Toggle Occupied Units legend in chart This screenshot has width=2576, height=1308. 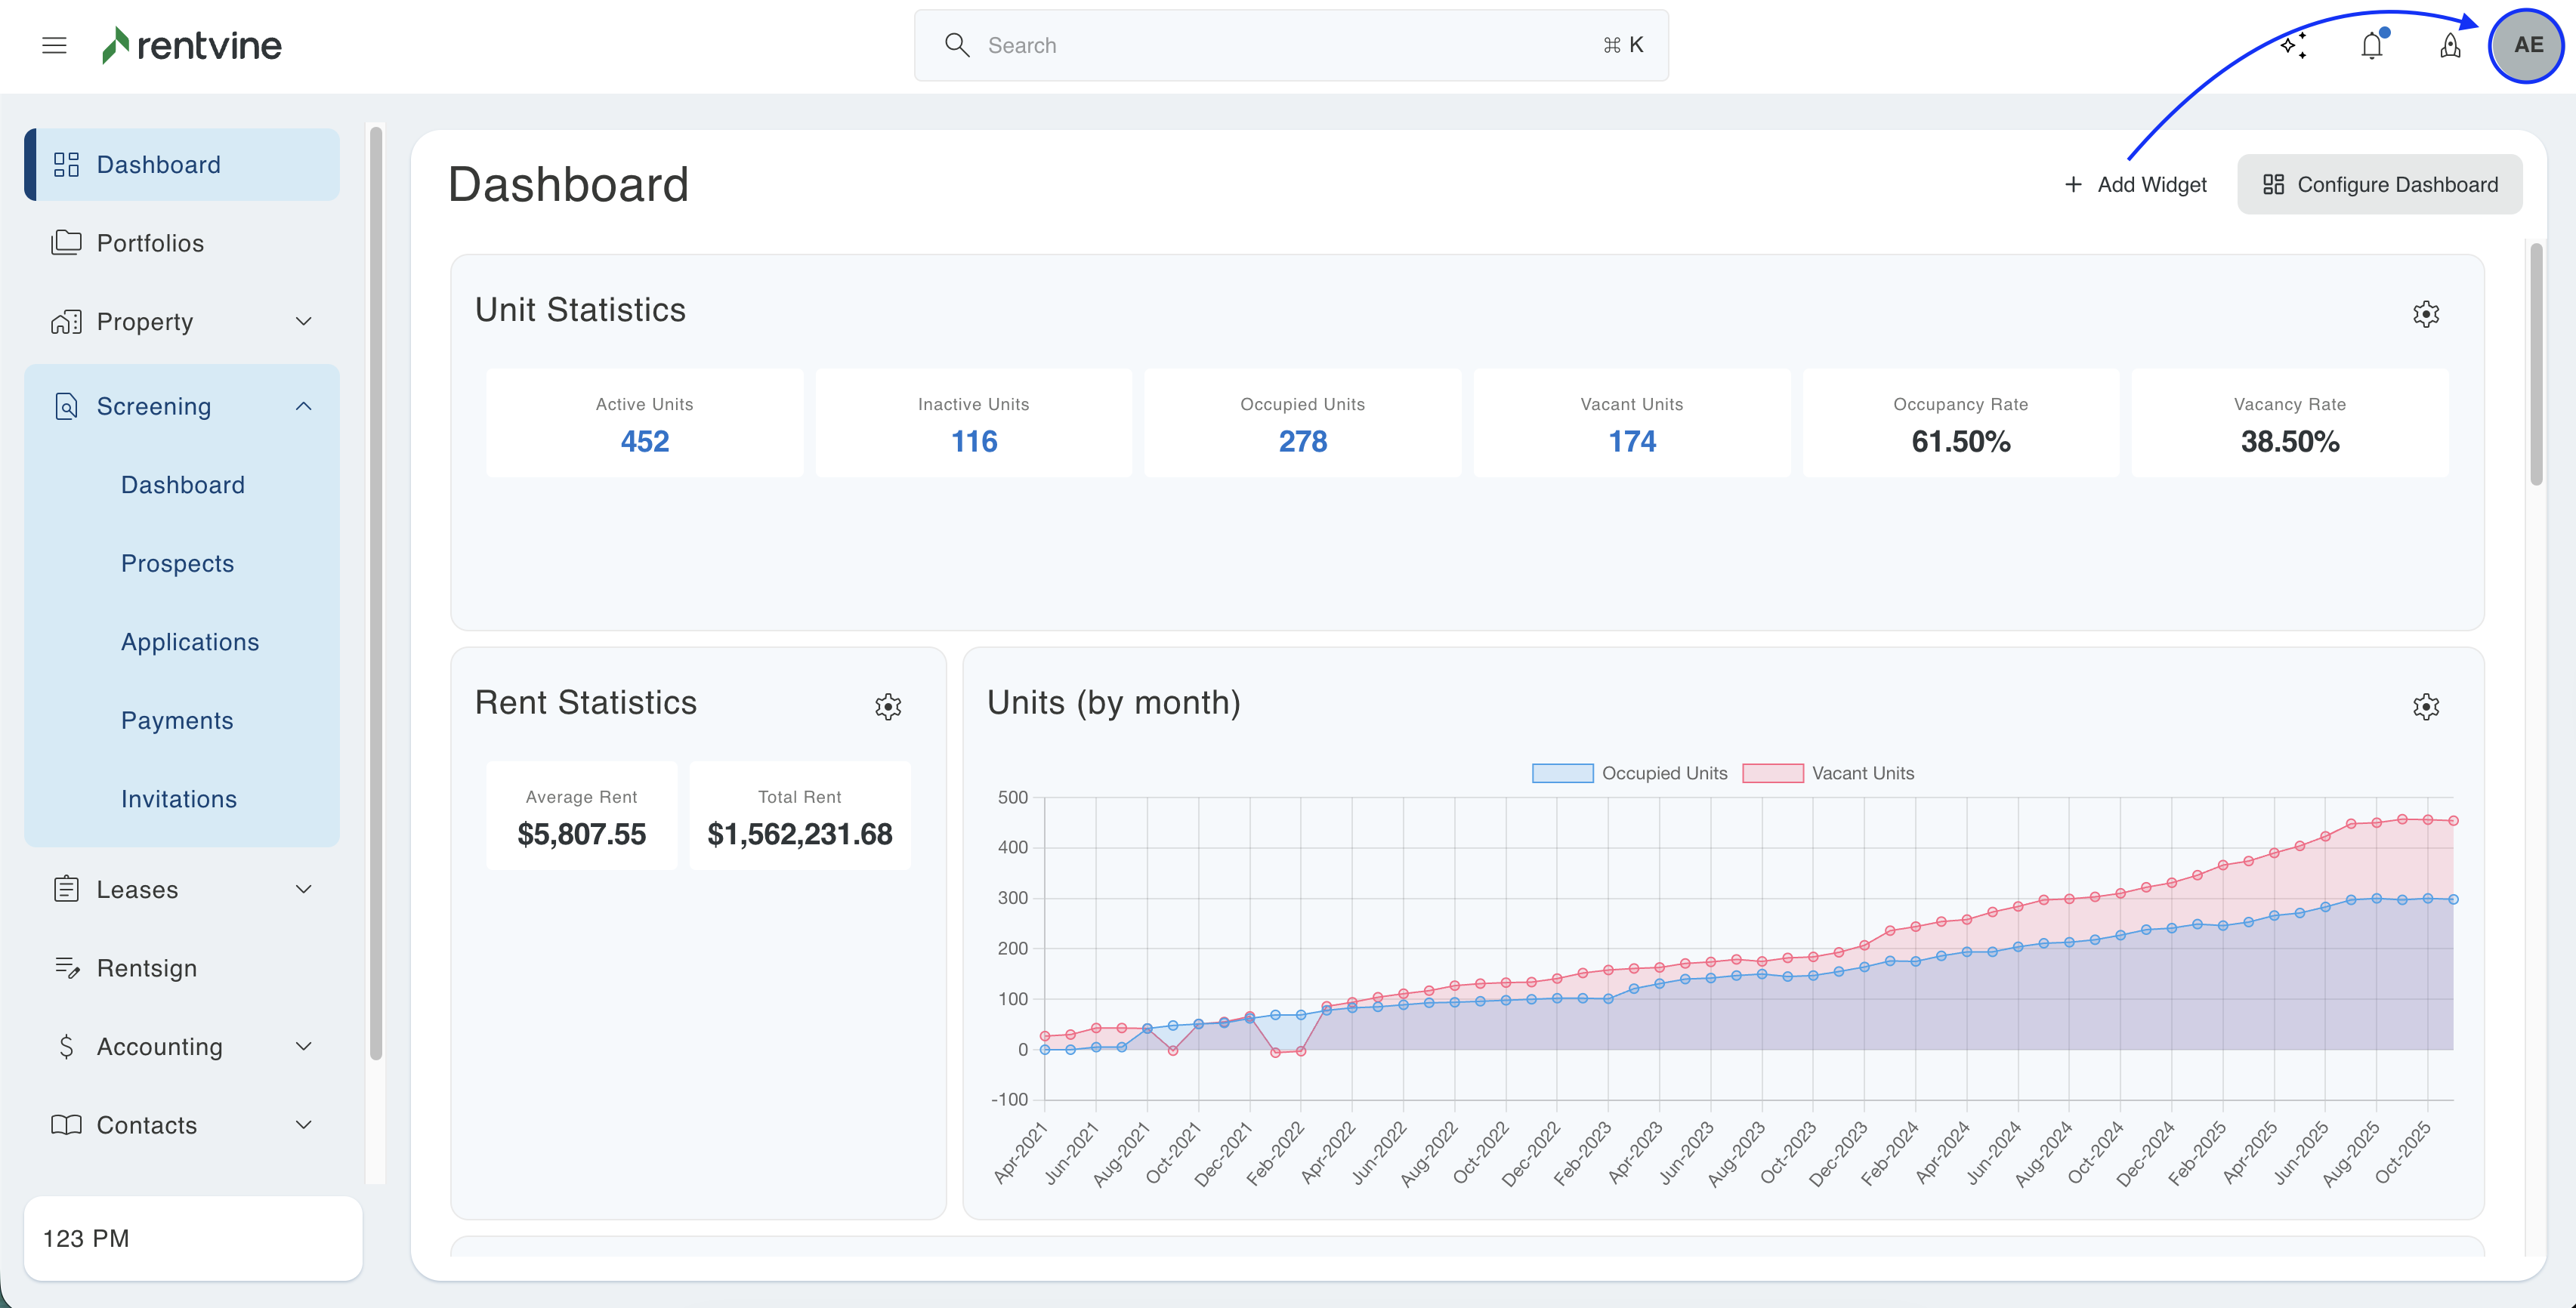click(1629, 773)
